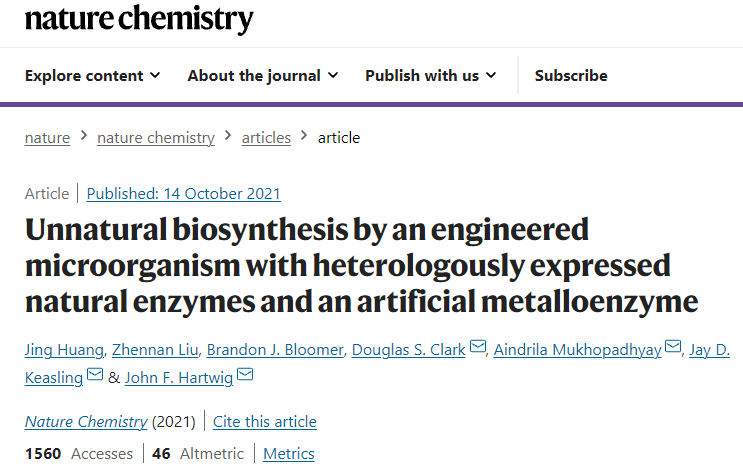
Task: Open the About the journal dropdown
Action: point(263,76)
